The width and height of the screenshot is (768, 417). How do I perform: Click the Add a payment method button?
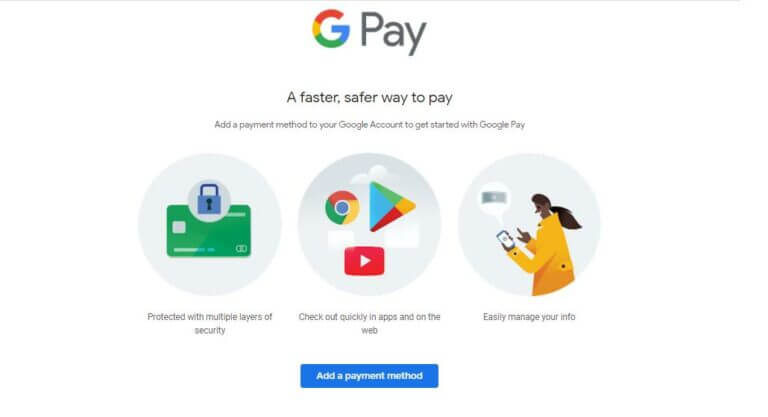coord(369,376)
